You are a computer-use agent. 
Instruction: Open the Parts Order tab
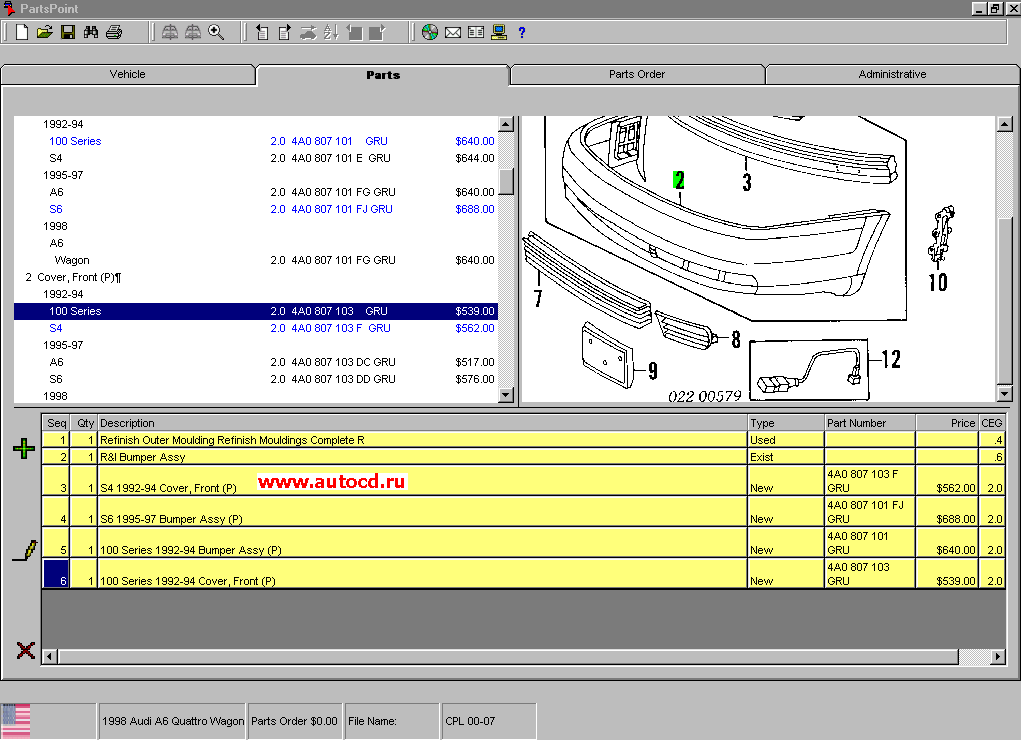pos(637,74)
